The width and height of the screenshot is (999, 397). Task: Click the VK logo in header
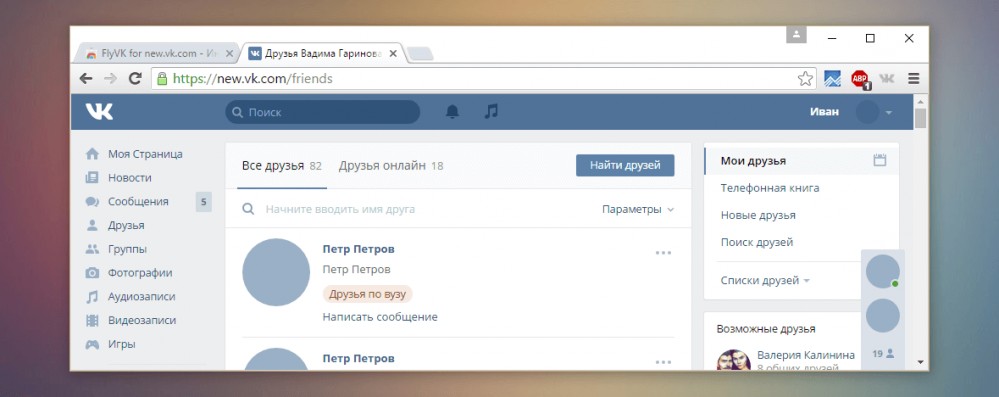point(99,112)
